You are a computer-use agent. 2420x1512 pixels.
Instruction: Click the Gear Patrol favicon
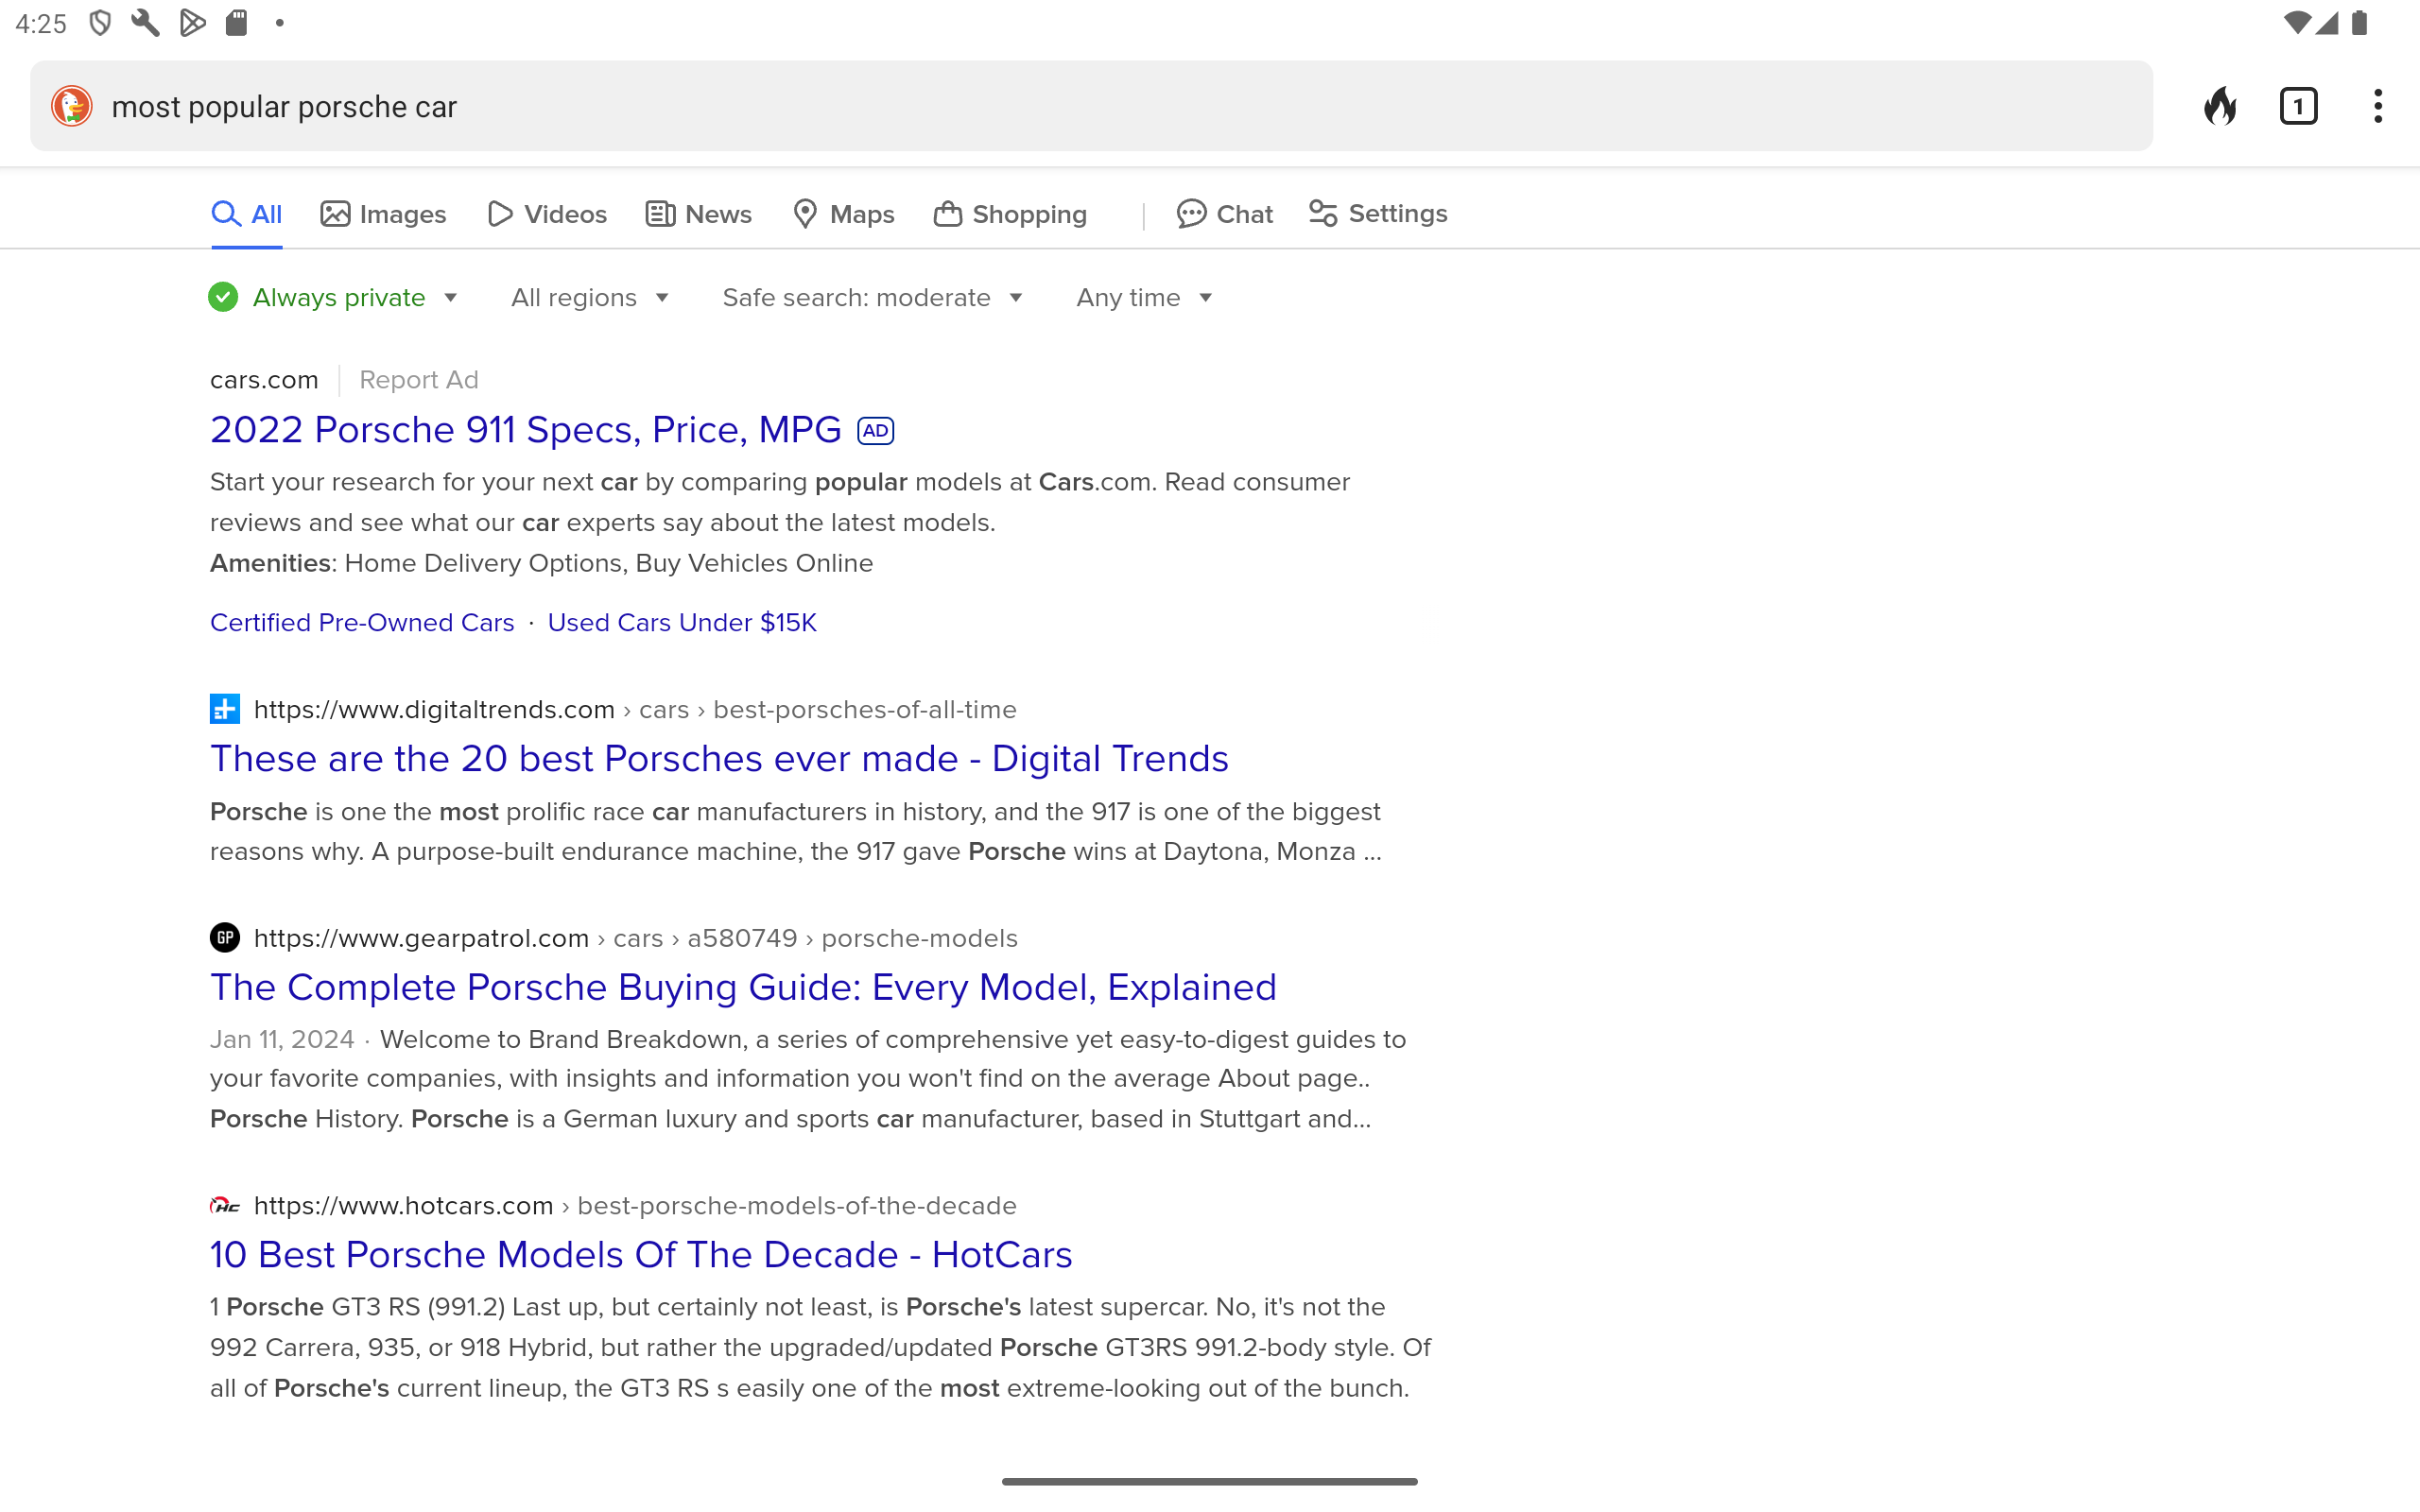[x=225, y=938]
